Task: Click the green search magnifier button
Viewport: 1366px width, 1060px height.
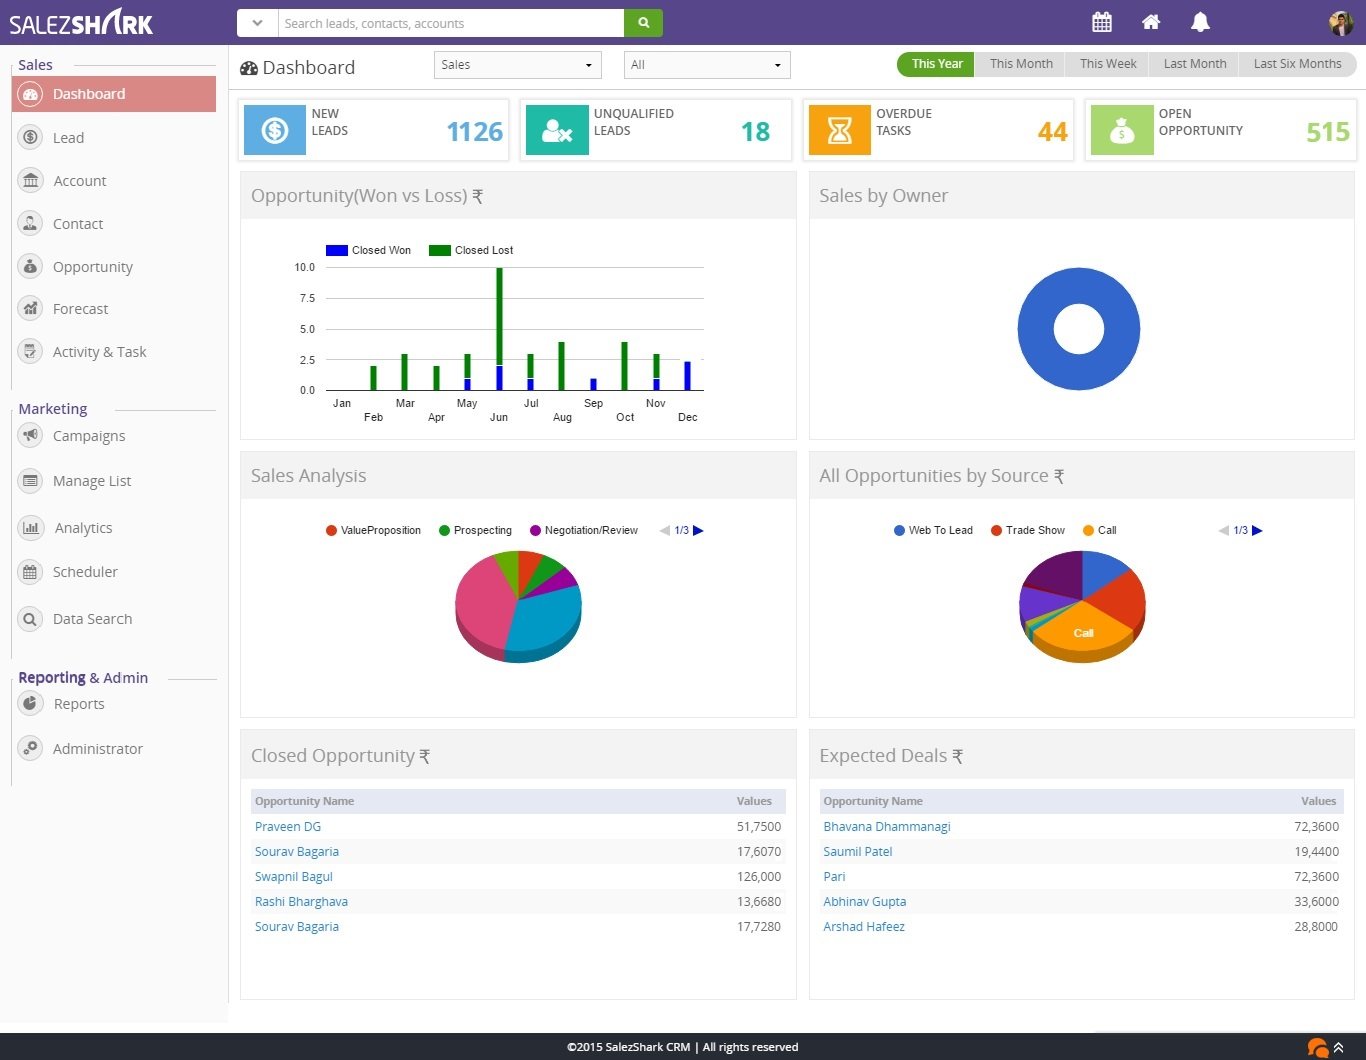Action: coord(643,23)
